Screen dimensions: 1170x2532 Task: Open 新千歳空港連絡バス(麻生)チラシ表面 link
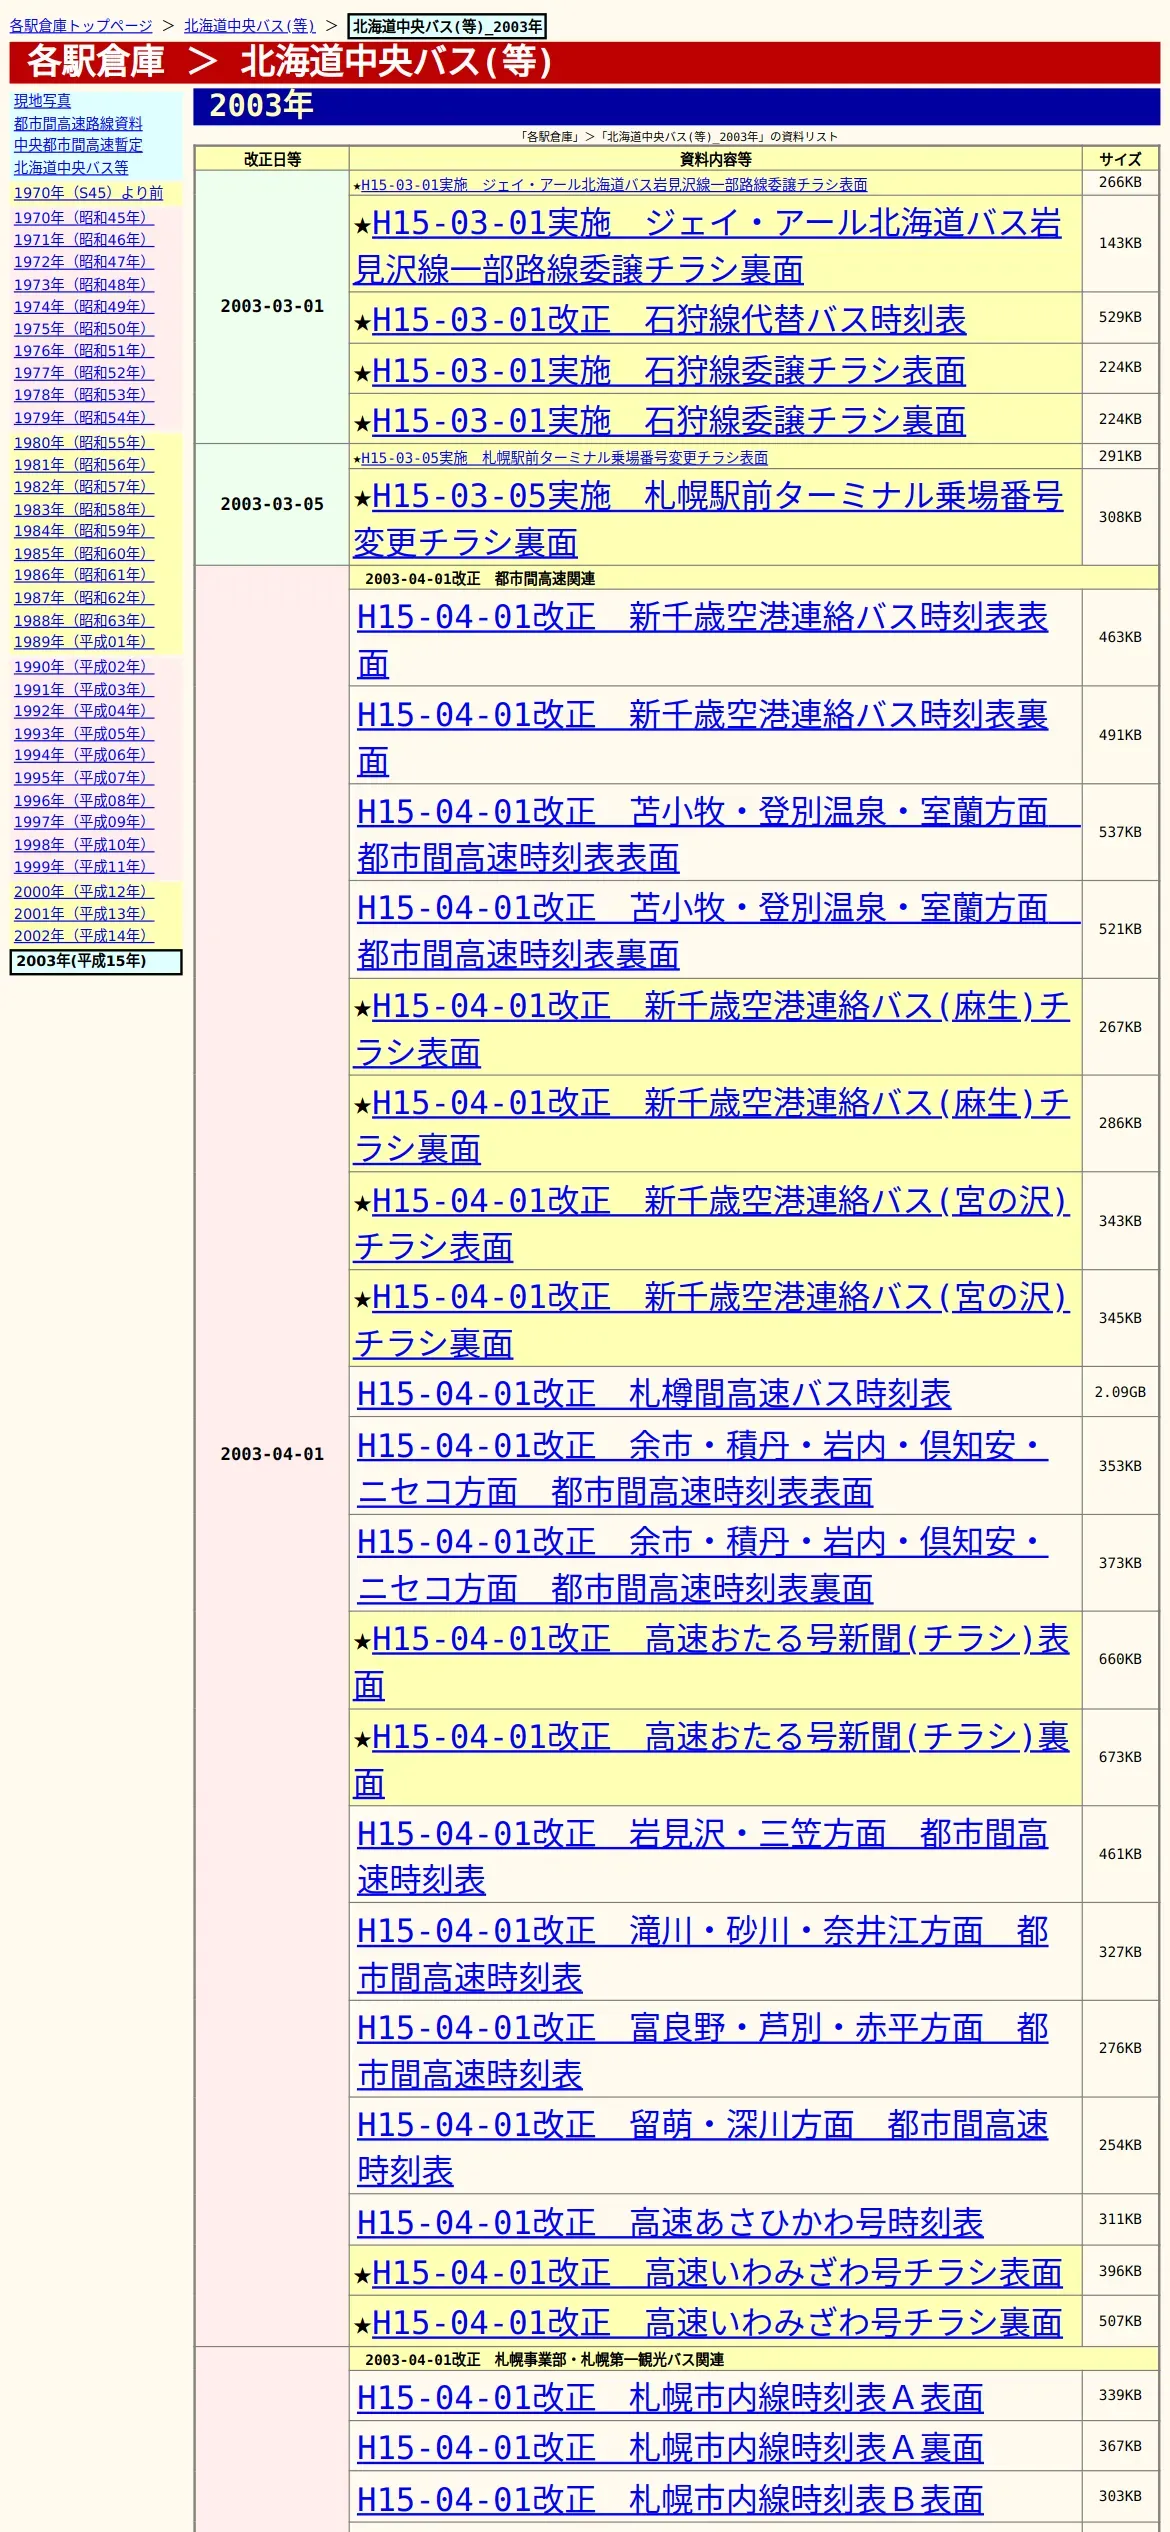click(x=712, y=1029)
